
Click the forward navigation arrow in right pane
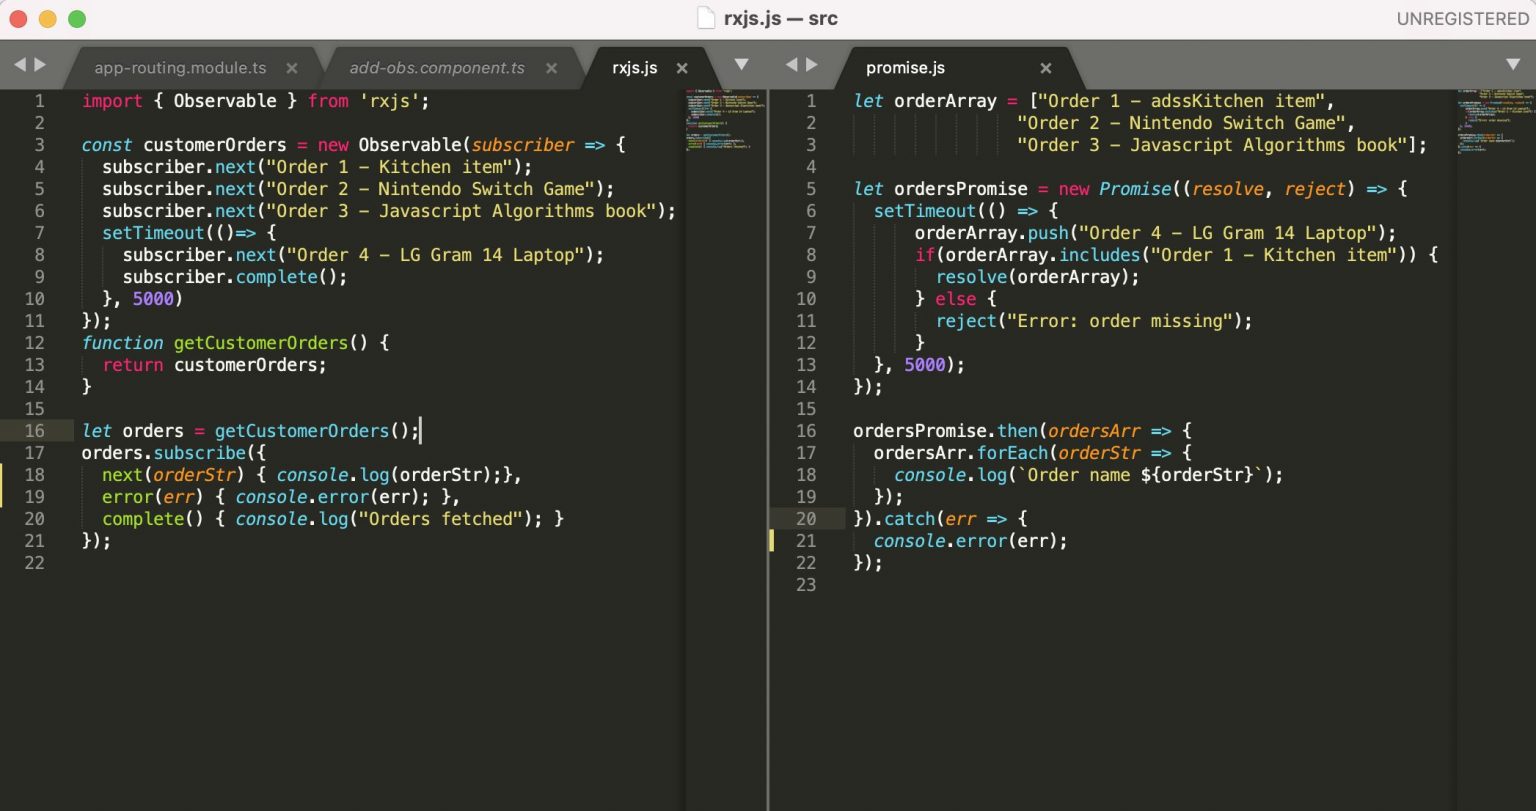812,64
